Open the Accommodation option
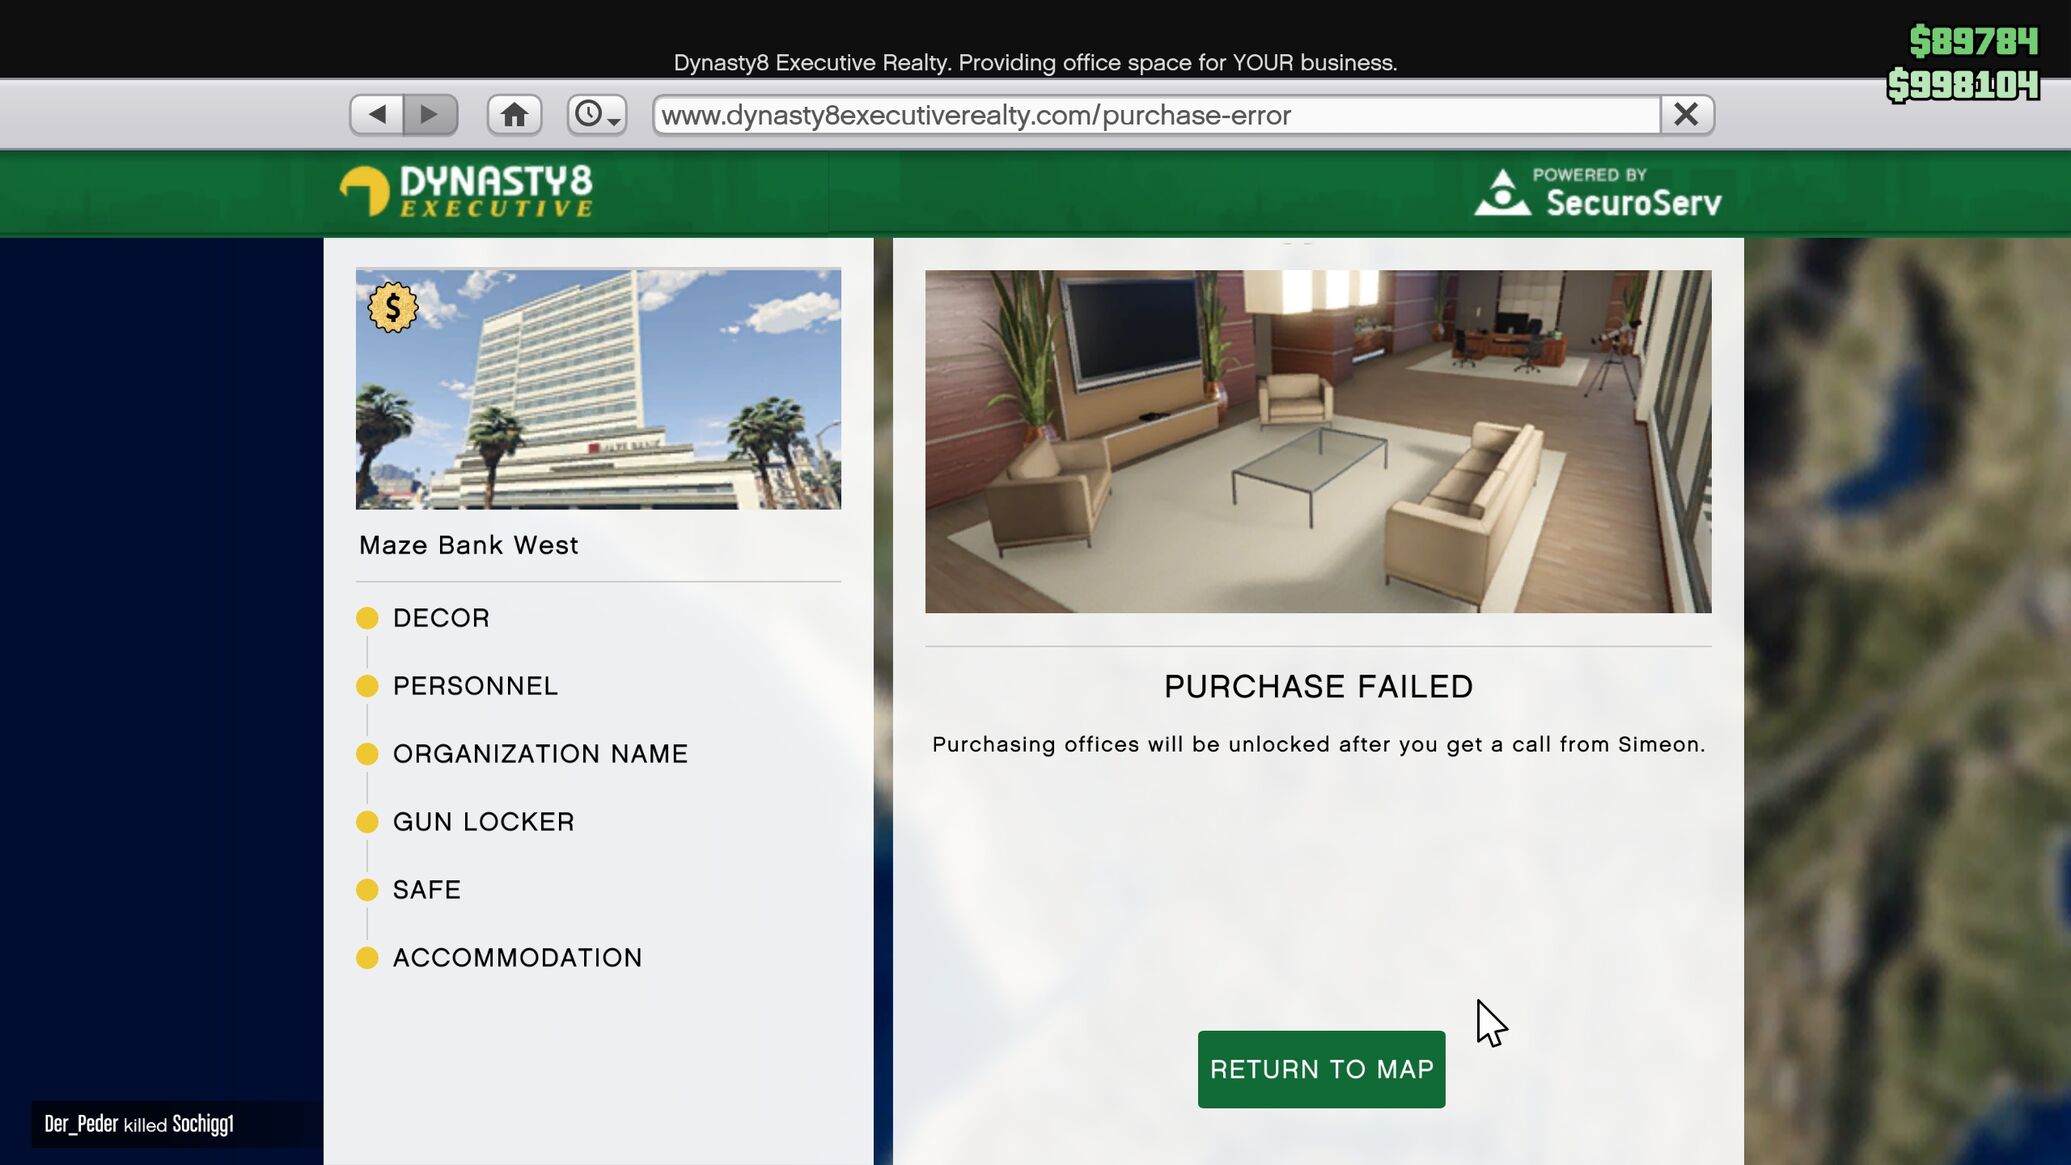The image size is (2071, 1165). click(517, 958)
